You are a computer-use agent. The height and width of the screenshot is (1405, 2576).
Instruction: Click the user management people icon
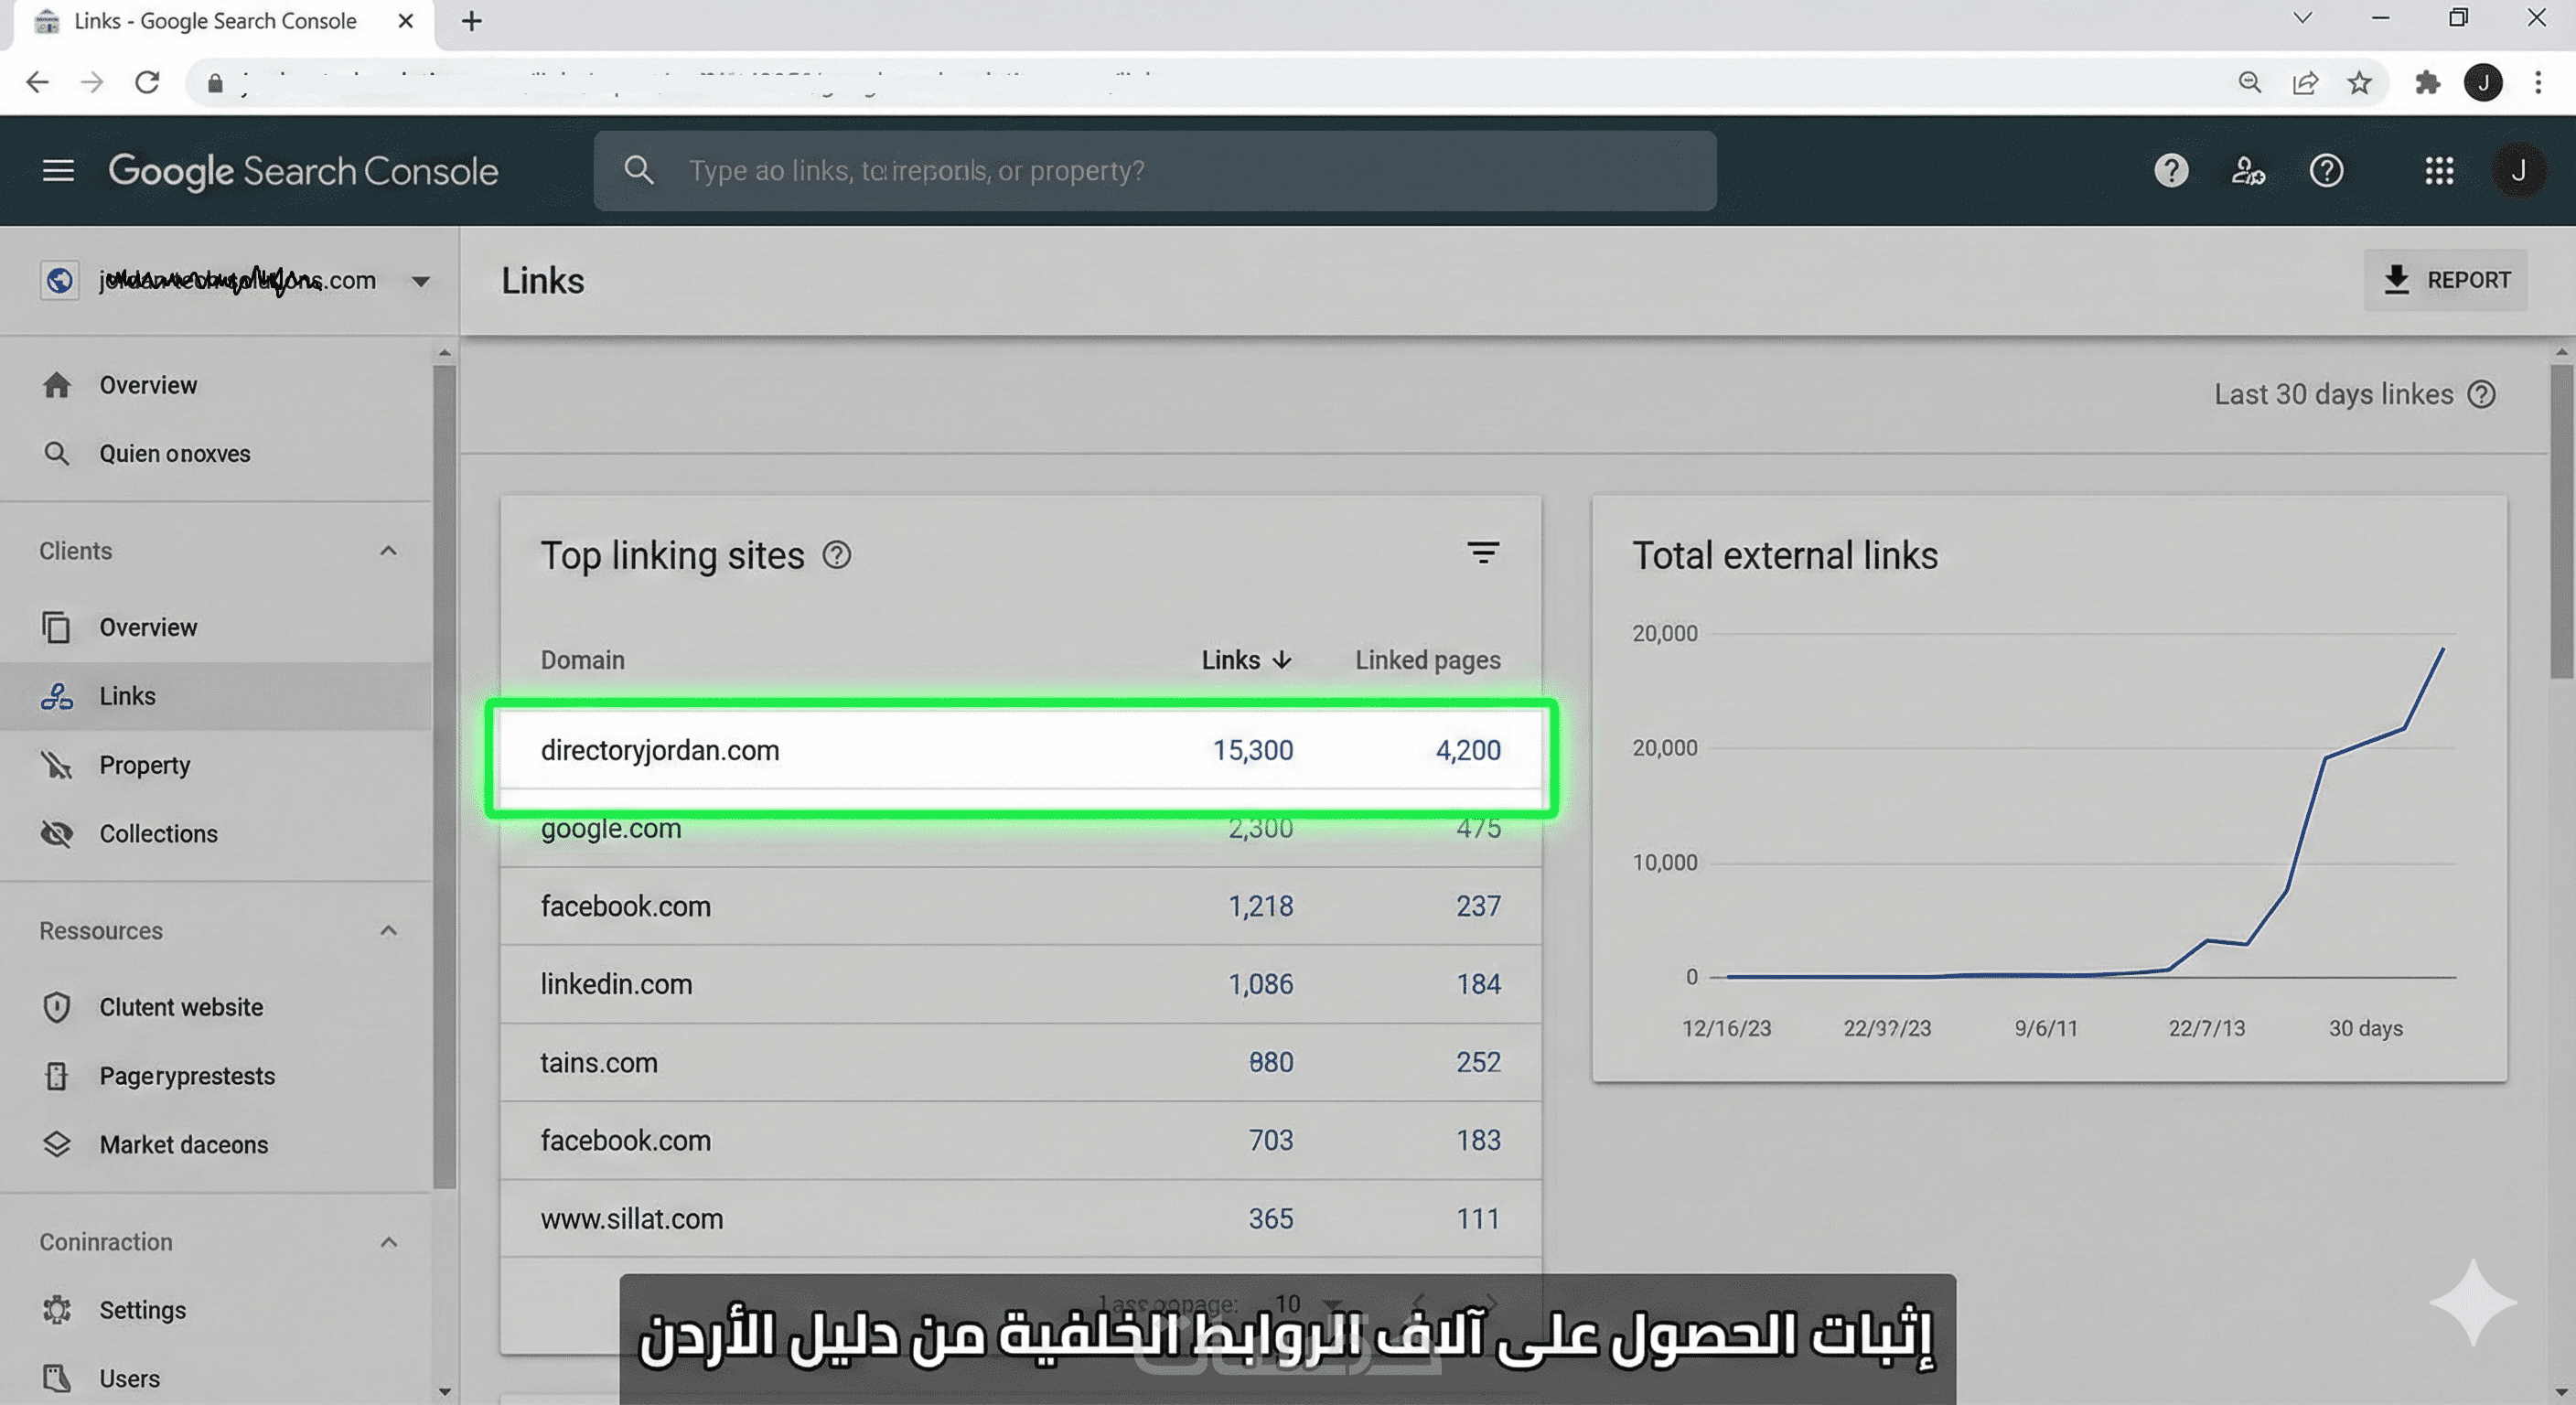click(2248, 171)
